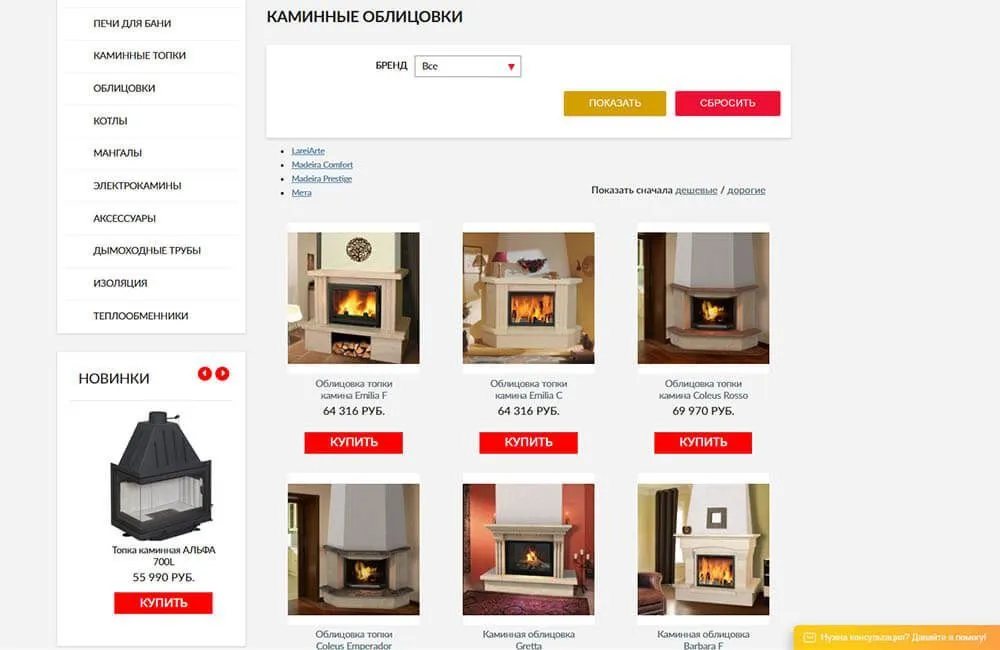Screen dimensions: 1000x650
Task: Select Дымоходные трубы in sidebar
Action: (147, 251)
